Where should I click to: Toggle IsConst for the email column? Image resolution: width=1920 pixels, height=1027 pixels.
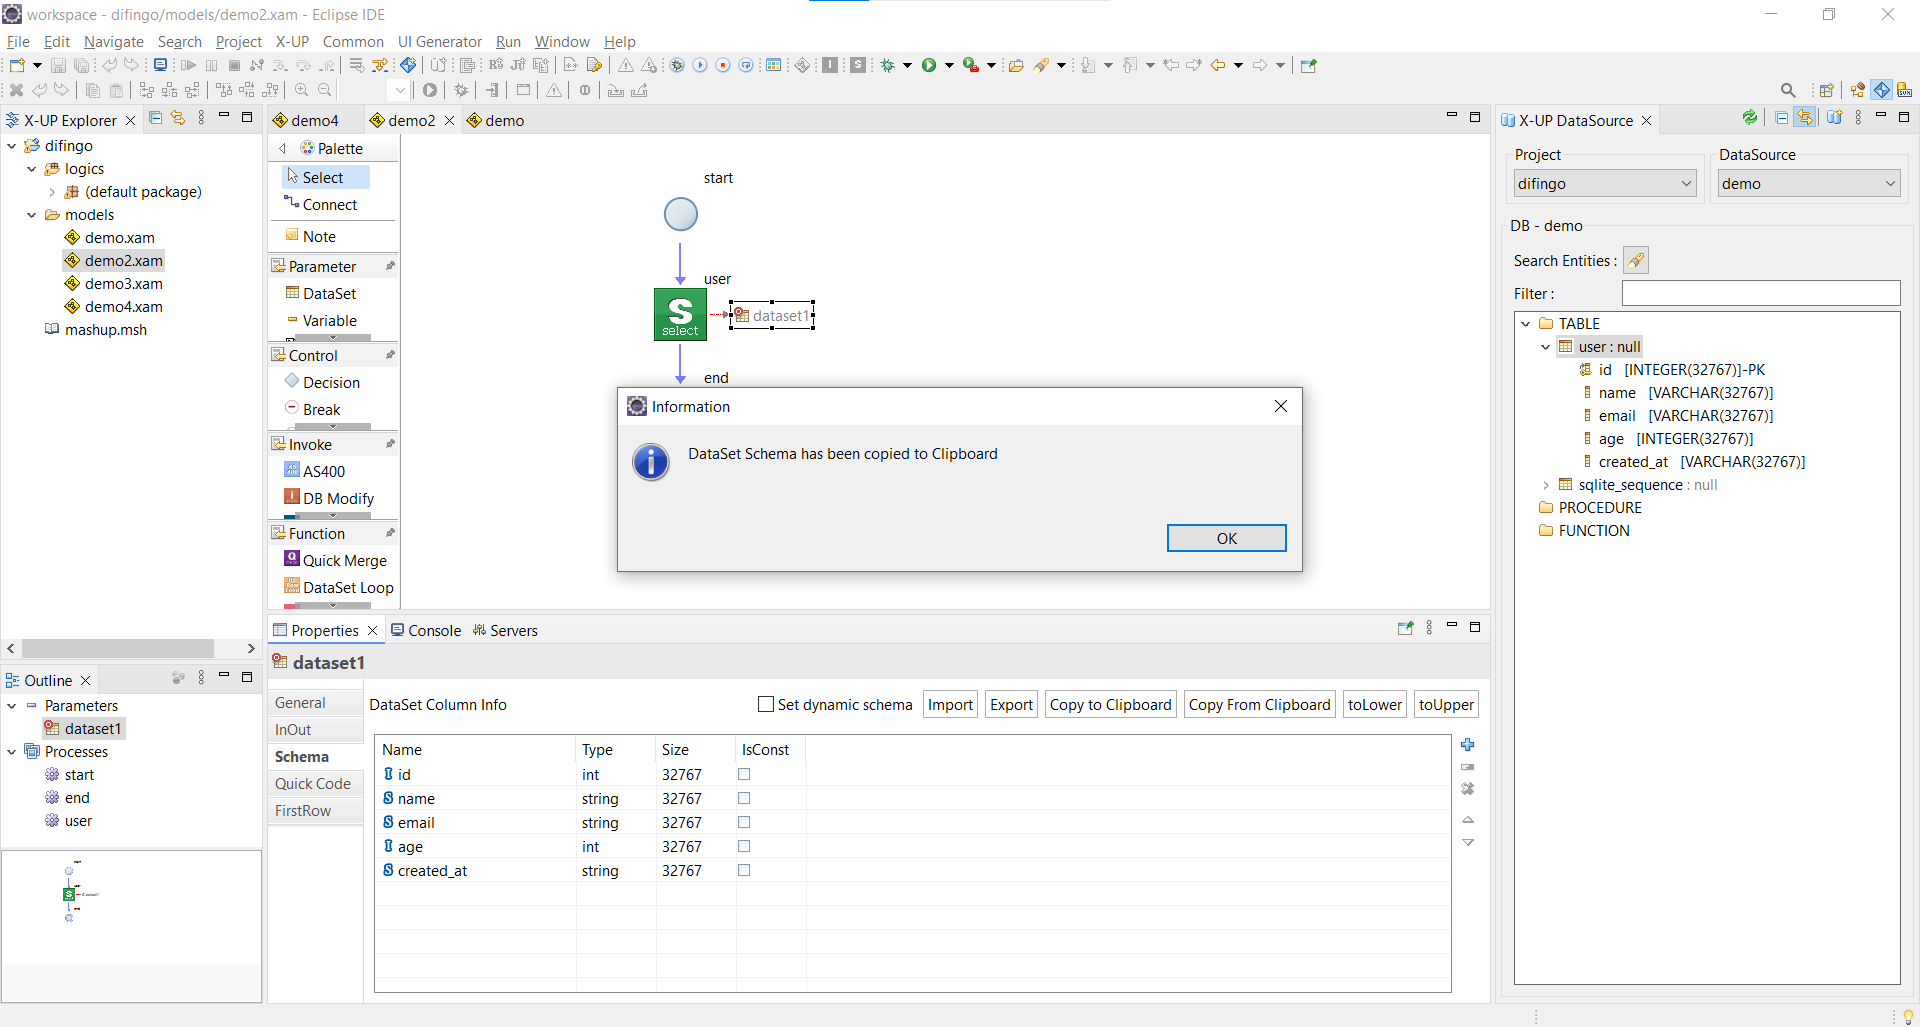click(744, 823)
